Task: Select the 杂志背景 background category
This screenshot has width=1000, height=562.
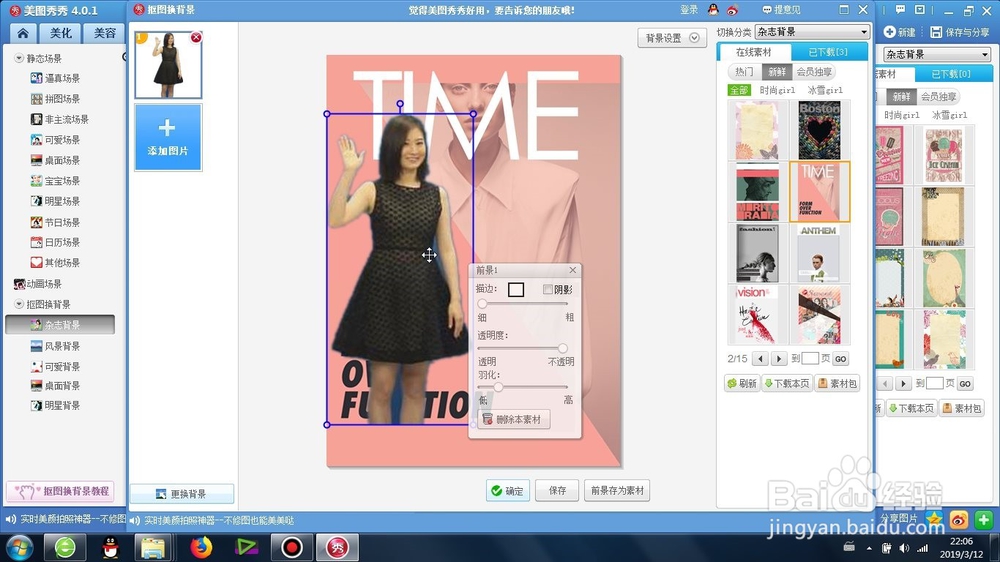Action: [60, 325]
